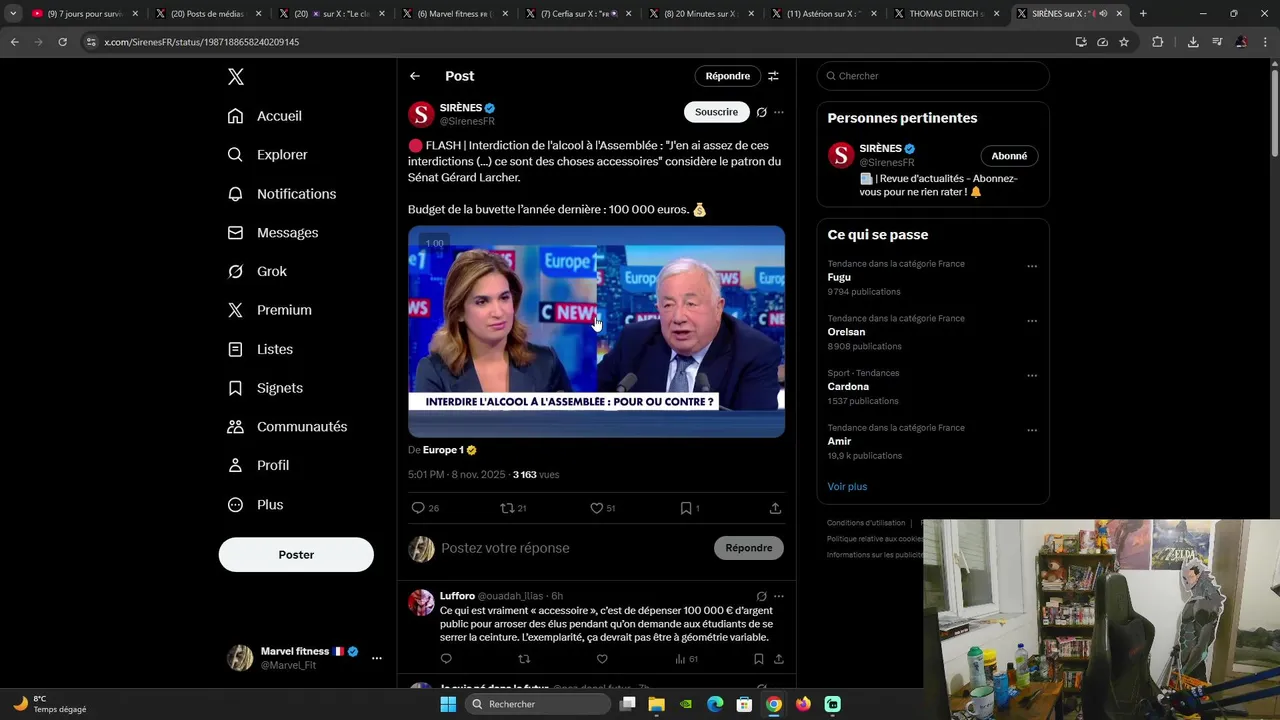1280x720 pixels.
Task: Open Messages in the sidebar
Action: 273,233
